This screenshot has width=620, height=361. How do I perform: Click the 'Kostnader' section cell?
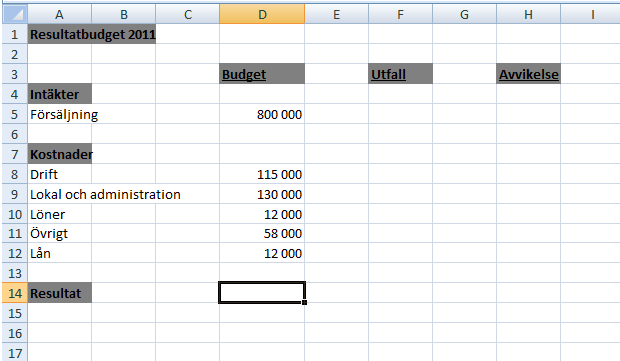click(x=60, y=154)
